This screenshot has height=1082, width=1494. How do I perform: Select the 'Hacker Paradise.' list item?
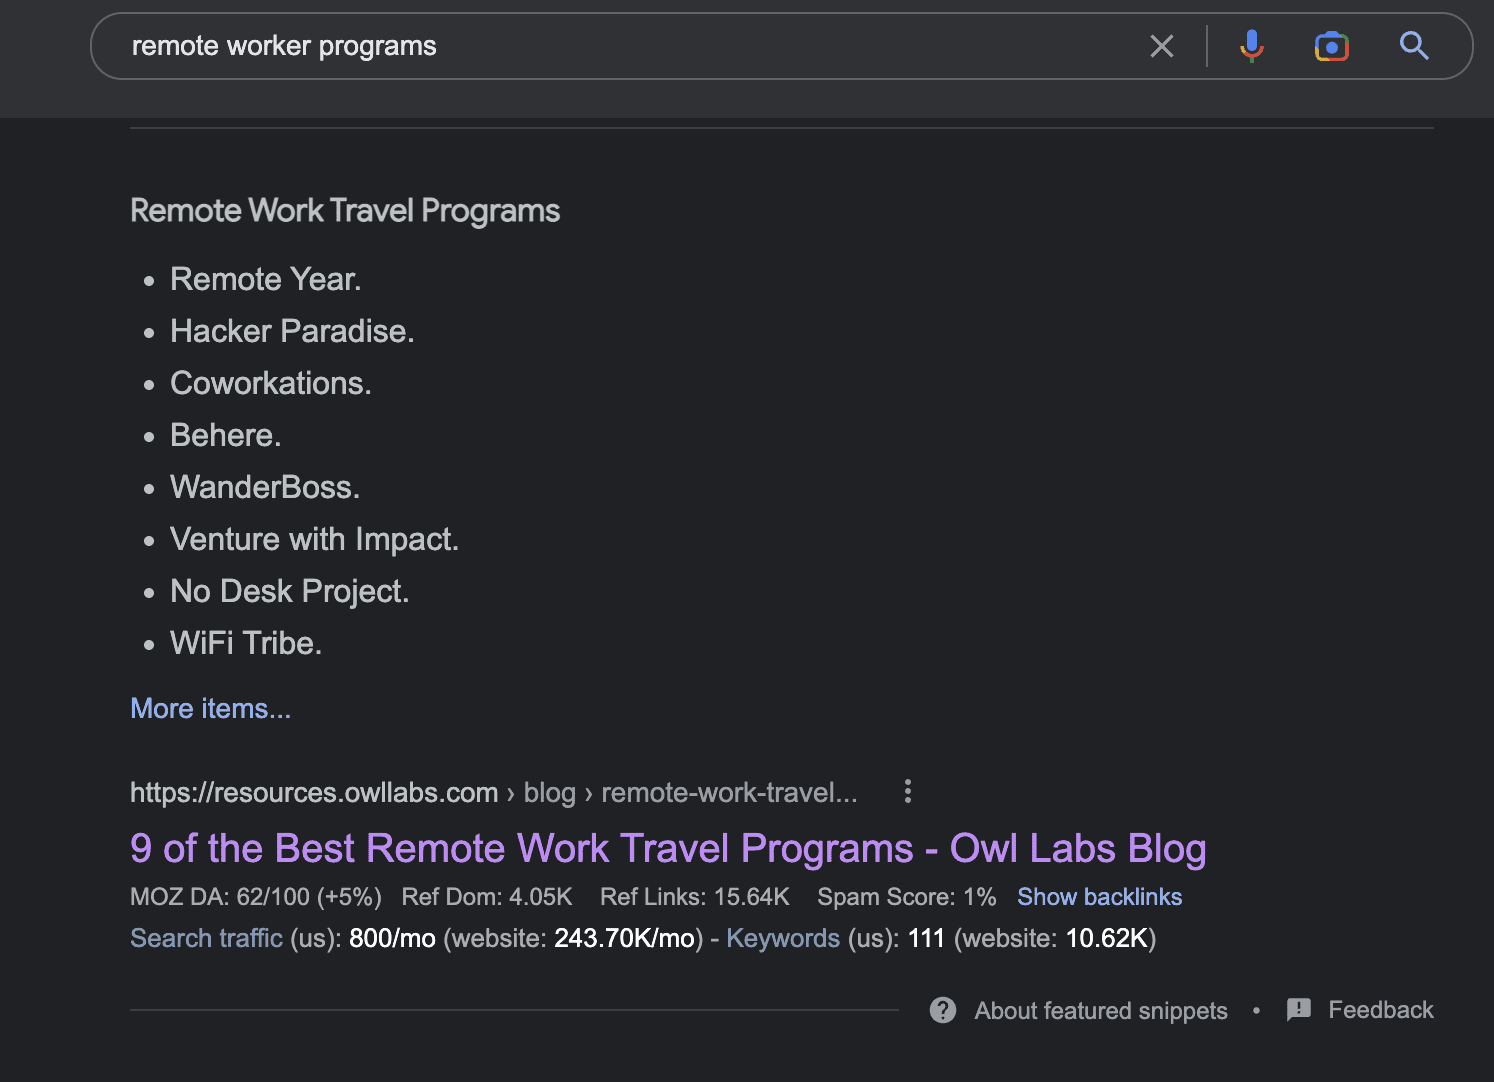pyautogui.click(x=291, y=331)
